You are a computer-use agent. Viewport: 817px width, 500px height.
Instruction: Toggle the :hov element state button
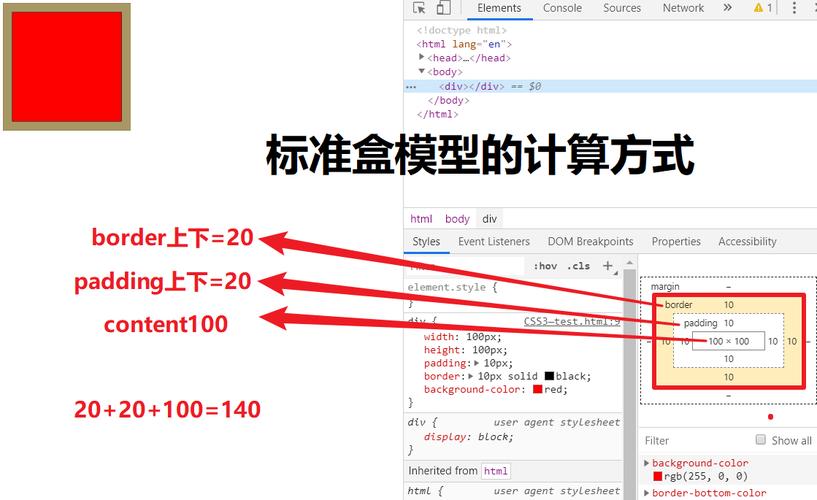[545, 266]
